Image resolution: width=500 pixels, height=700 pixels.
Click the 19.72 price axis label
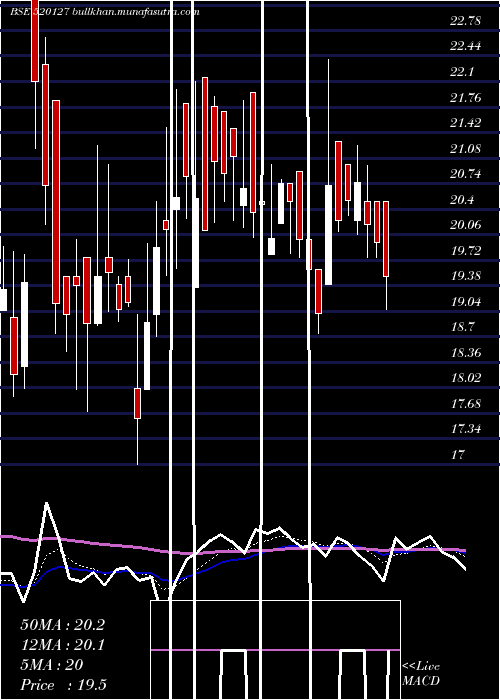(466, 250)
